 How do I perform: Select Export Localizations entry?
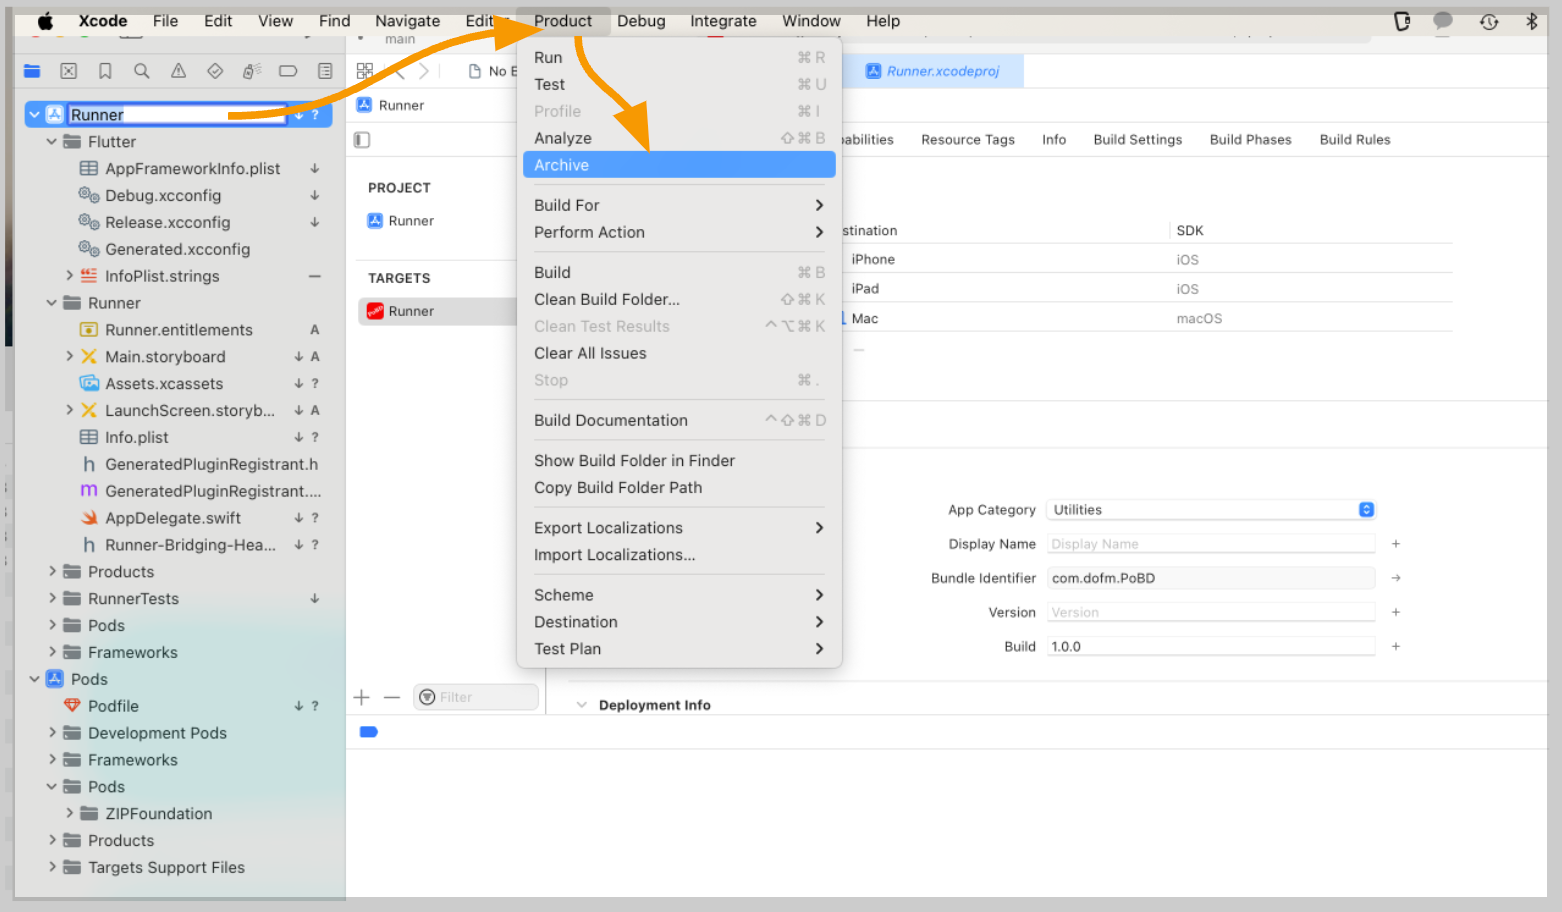(x=679, y=528)
